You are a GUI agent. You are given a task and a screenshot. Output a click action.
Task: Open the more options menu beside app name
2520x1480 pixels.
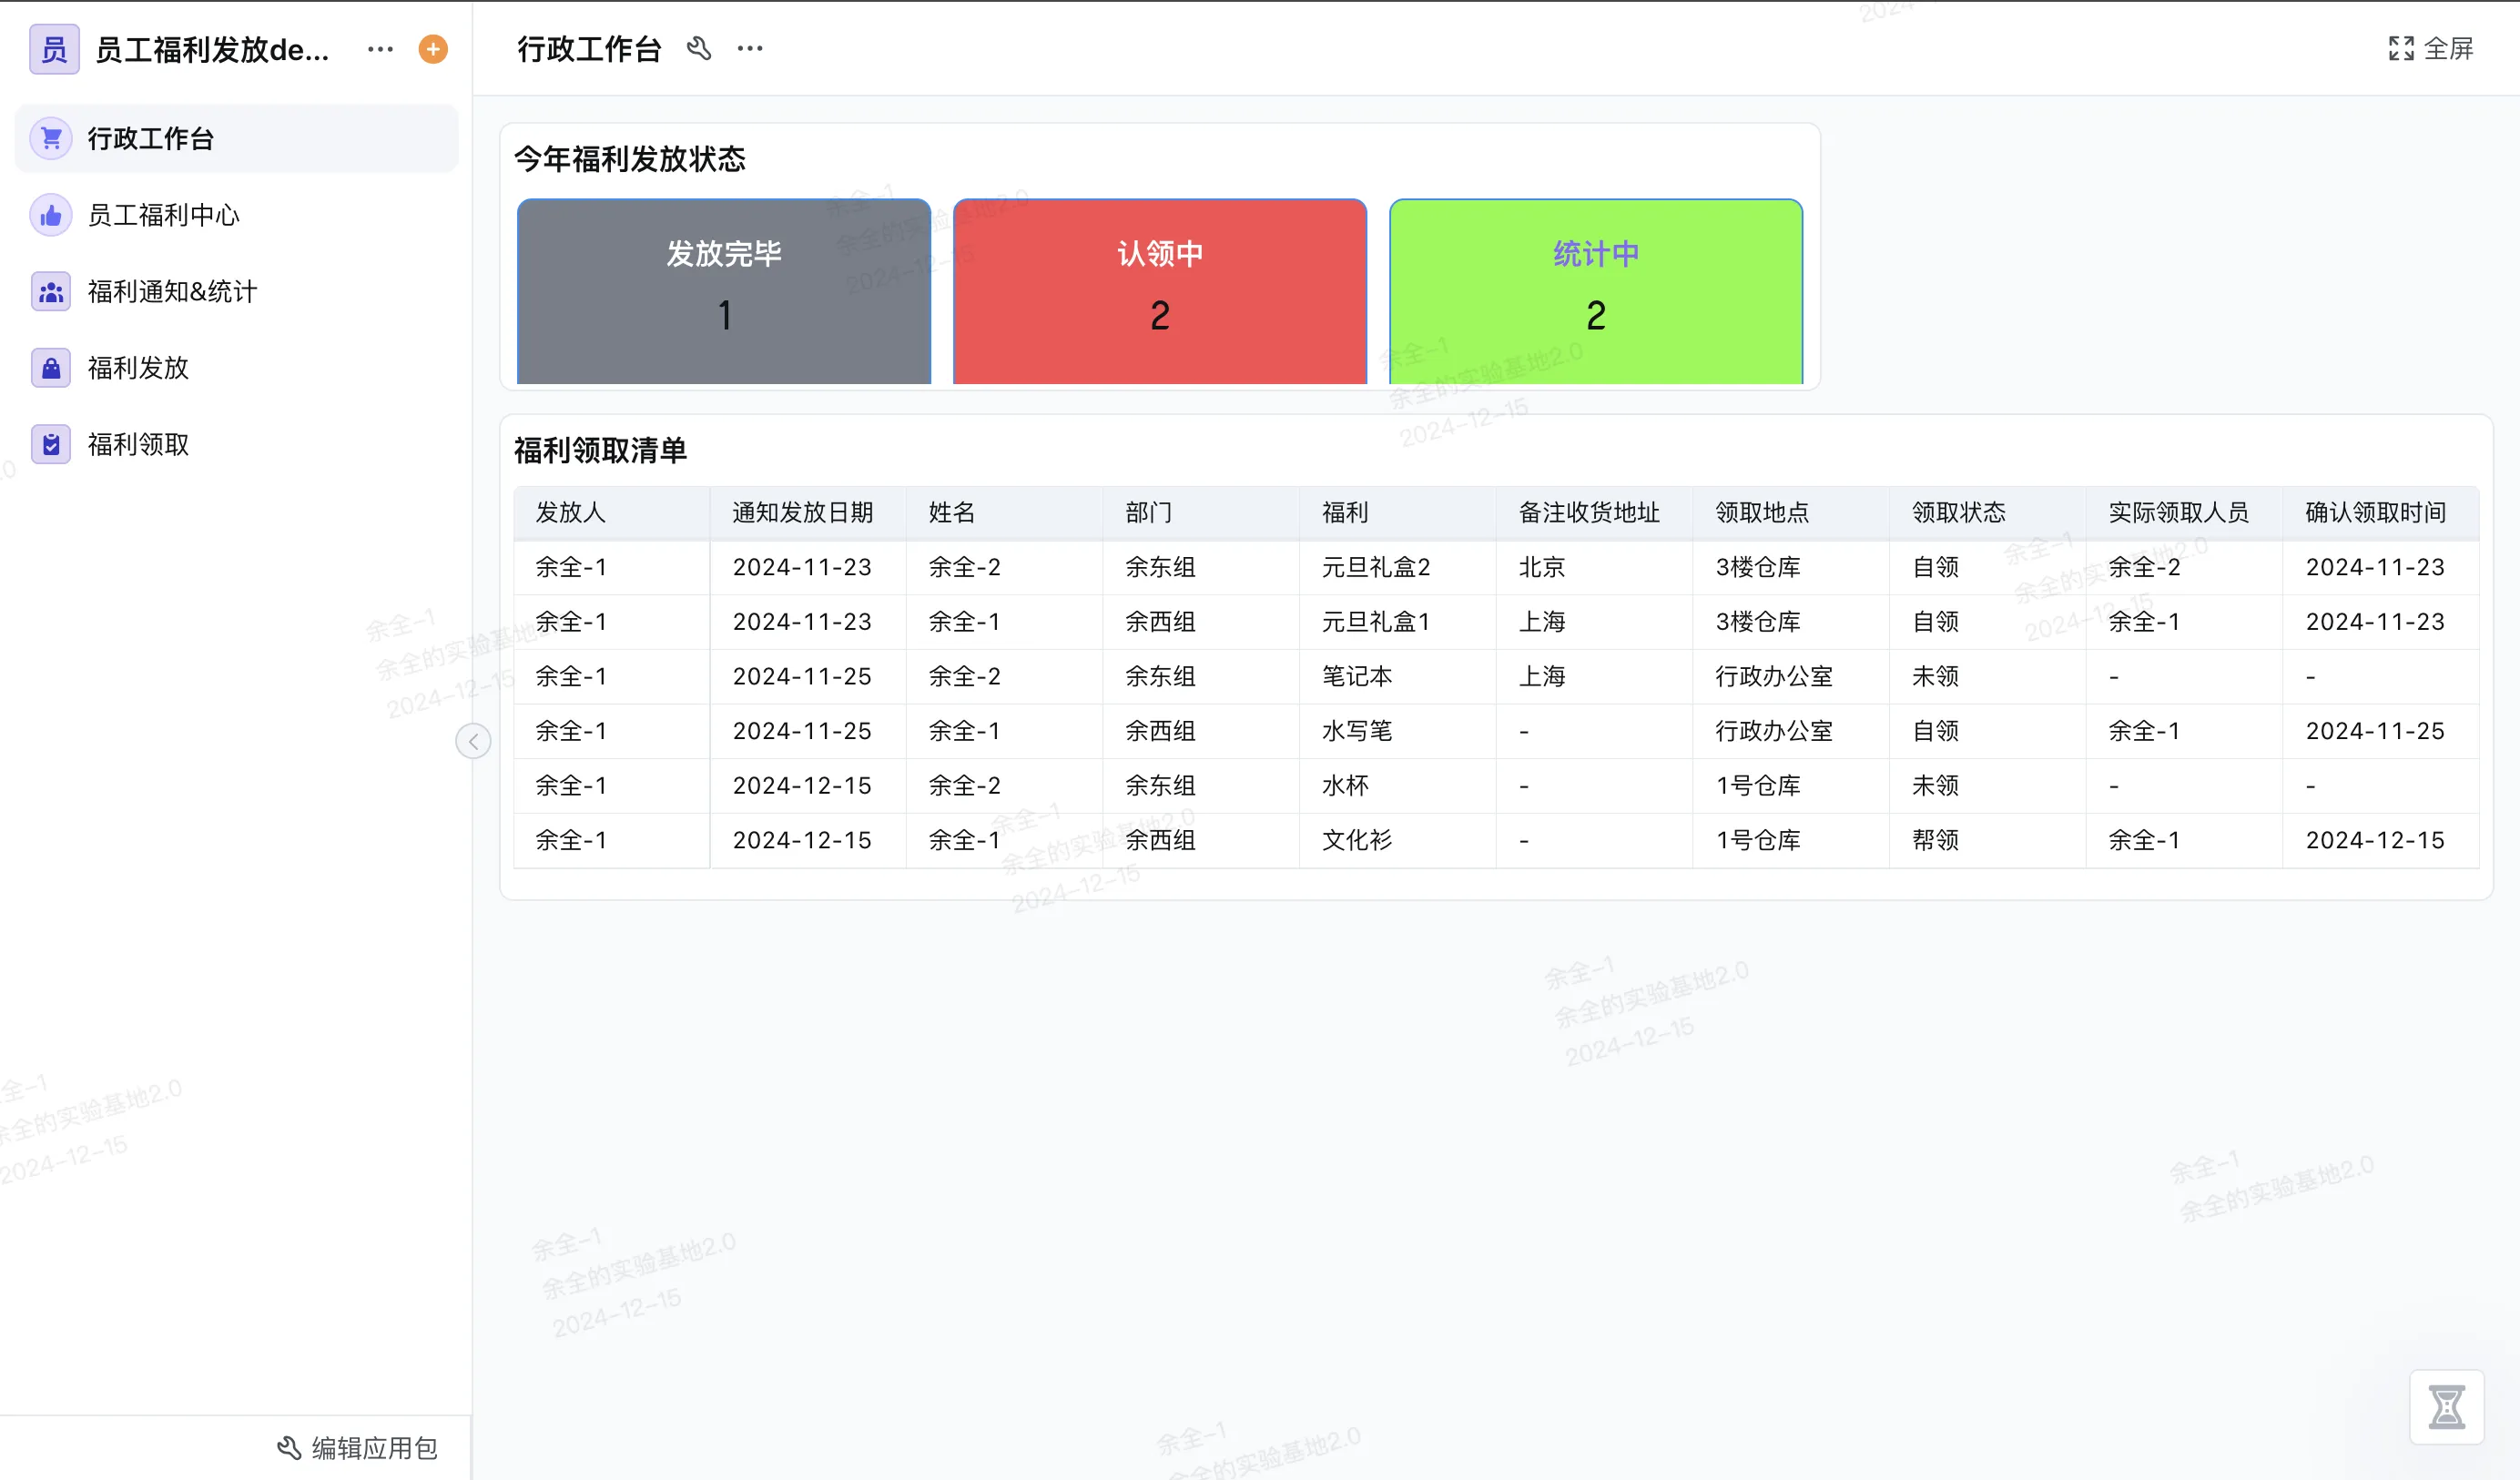coord(379,48)
